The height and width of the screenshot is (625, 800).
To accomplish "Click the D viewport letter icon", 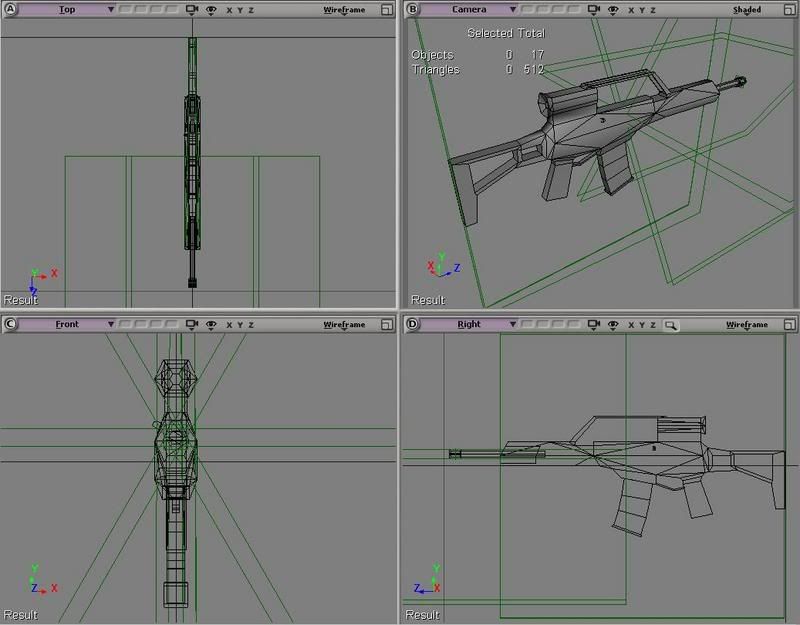I will 412,324.
